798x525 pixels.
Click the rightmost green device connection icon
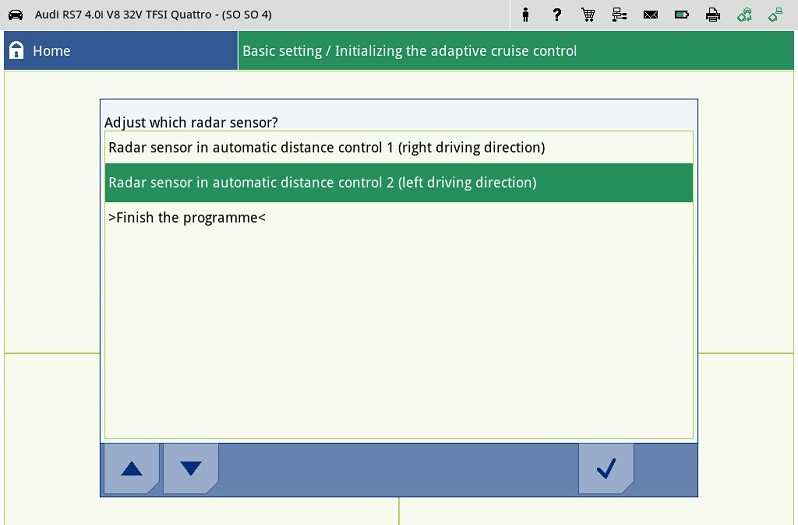point(775,15)
